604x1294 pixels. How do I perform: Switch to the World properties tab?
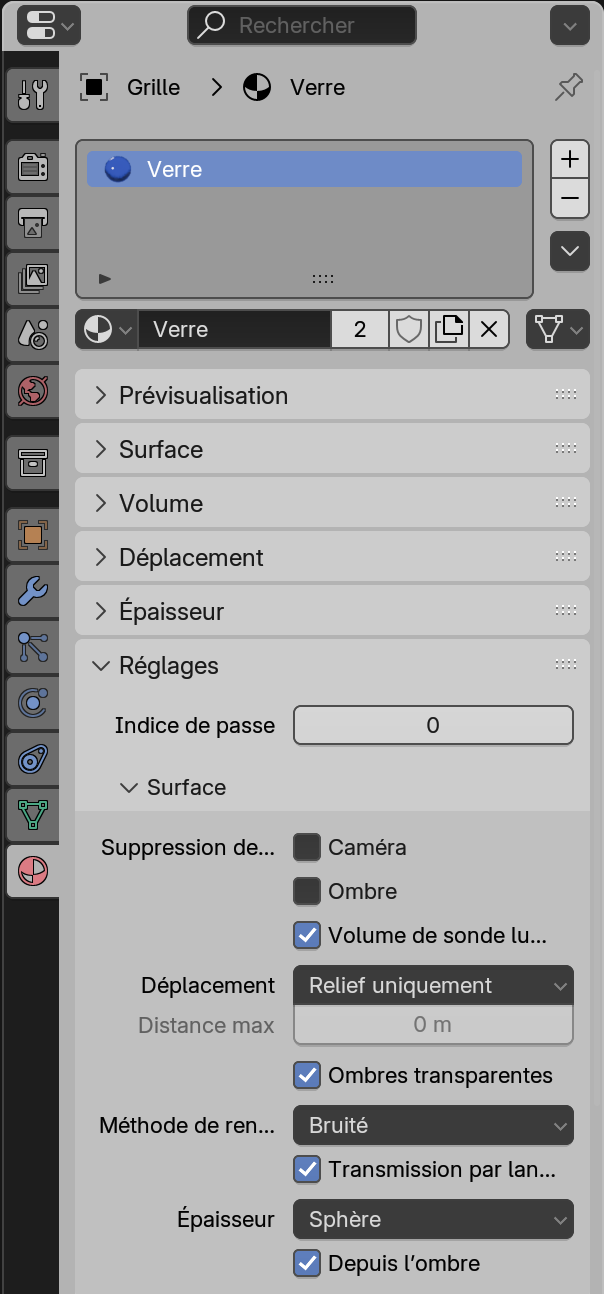(x=33, y=389)
